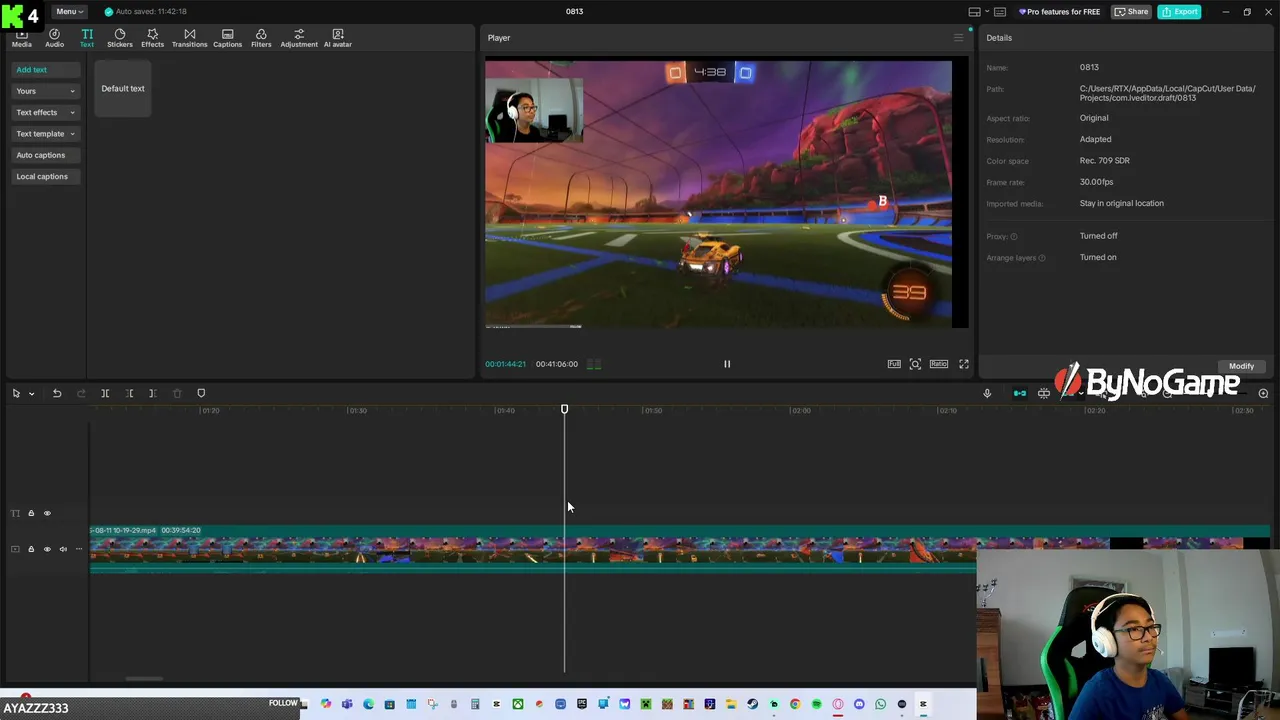The image size is (1280, 720).
Task: Open Google Chrome from the taskbar
Action: click(795, 704)
